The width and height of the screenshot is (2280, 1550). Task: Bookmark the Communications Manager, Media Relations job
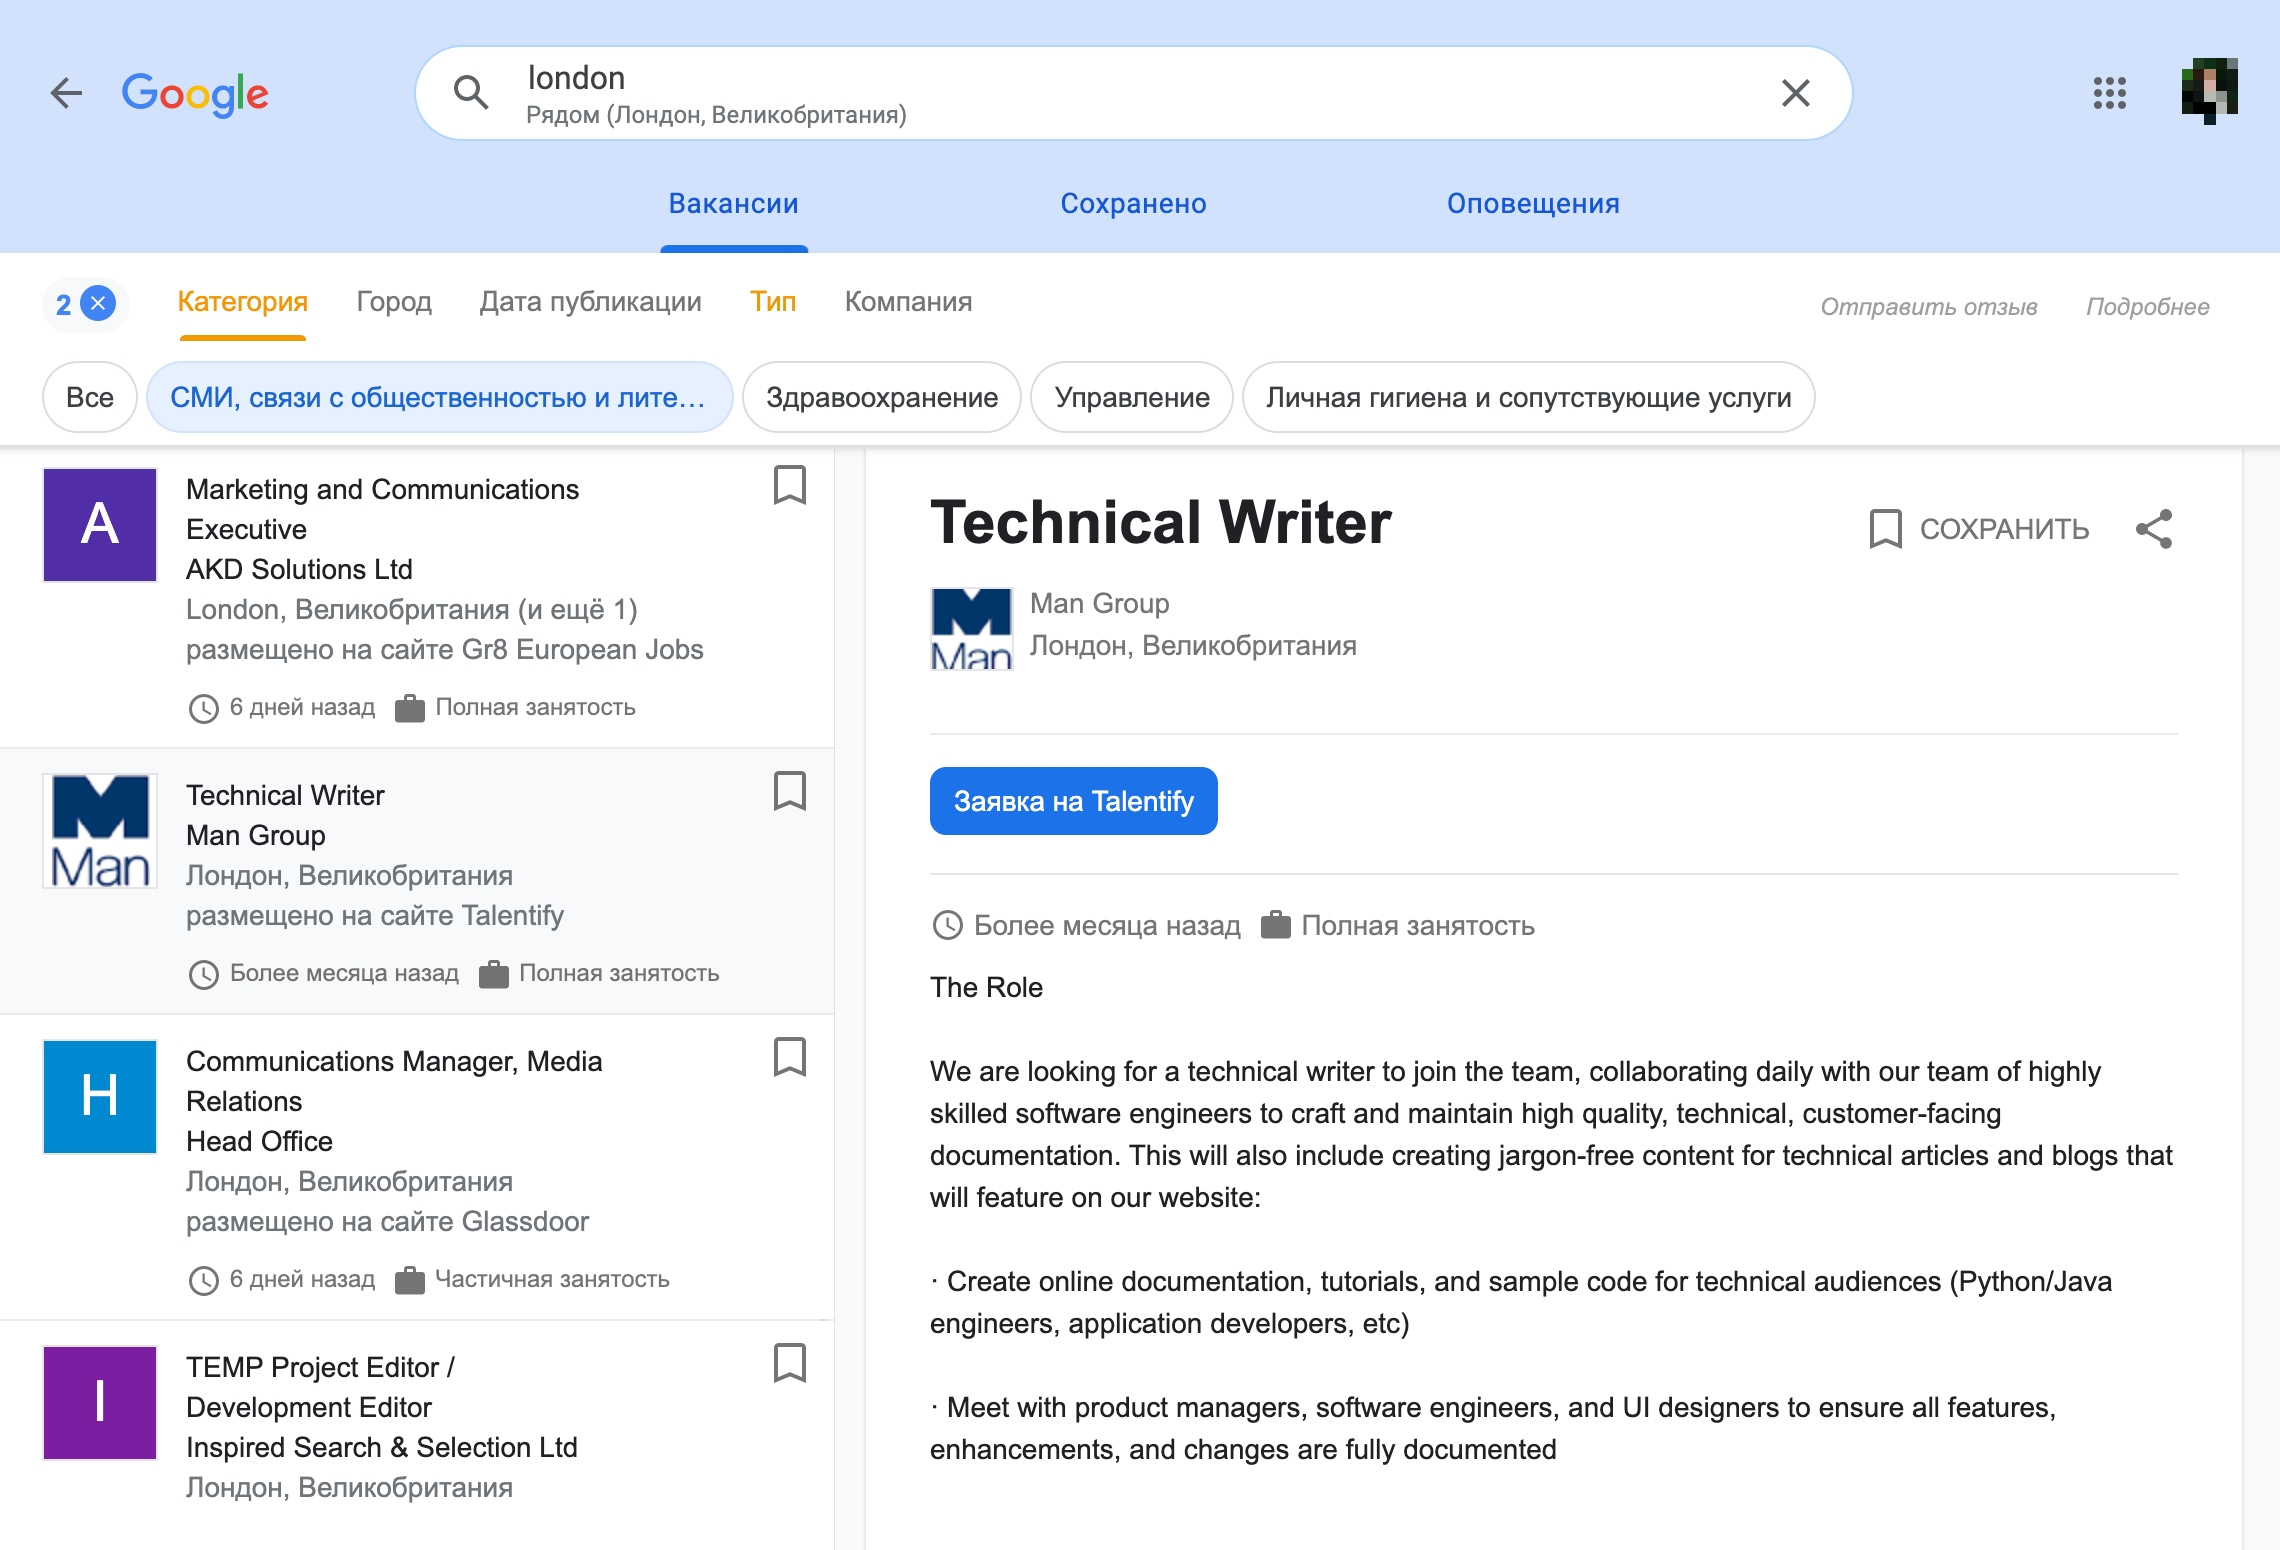(x=789, y=1057)
